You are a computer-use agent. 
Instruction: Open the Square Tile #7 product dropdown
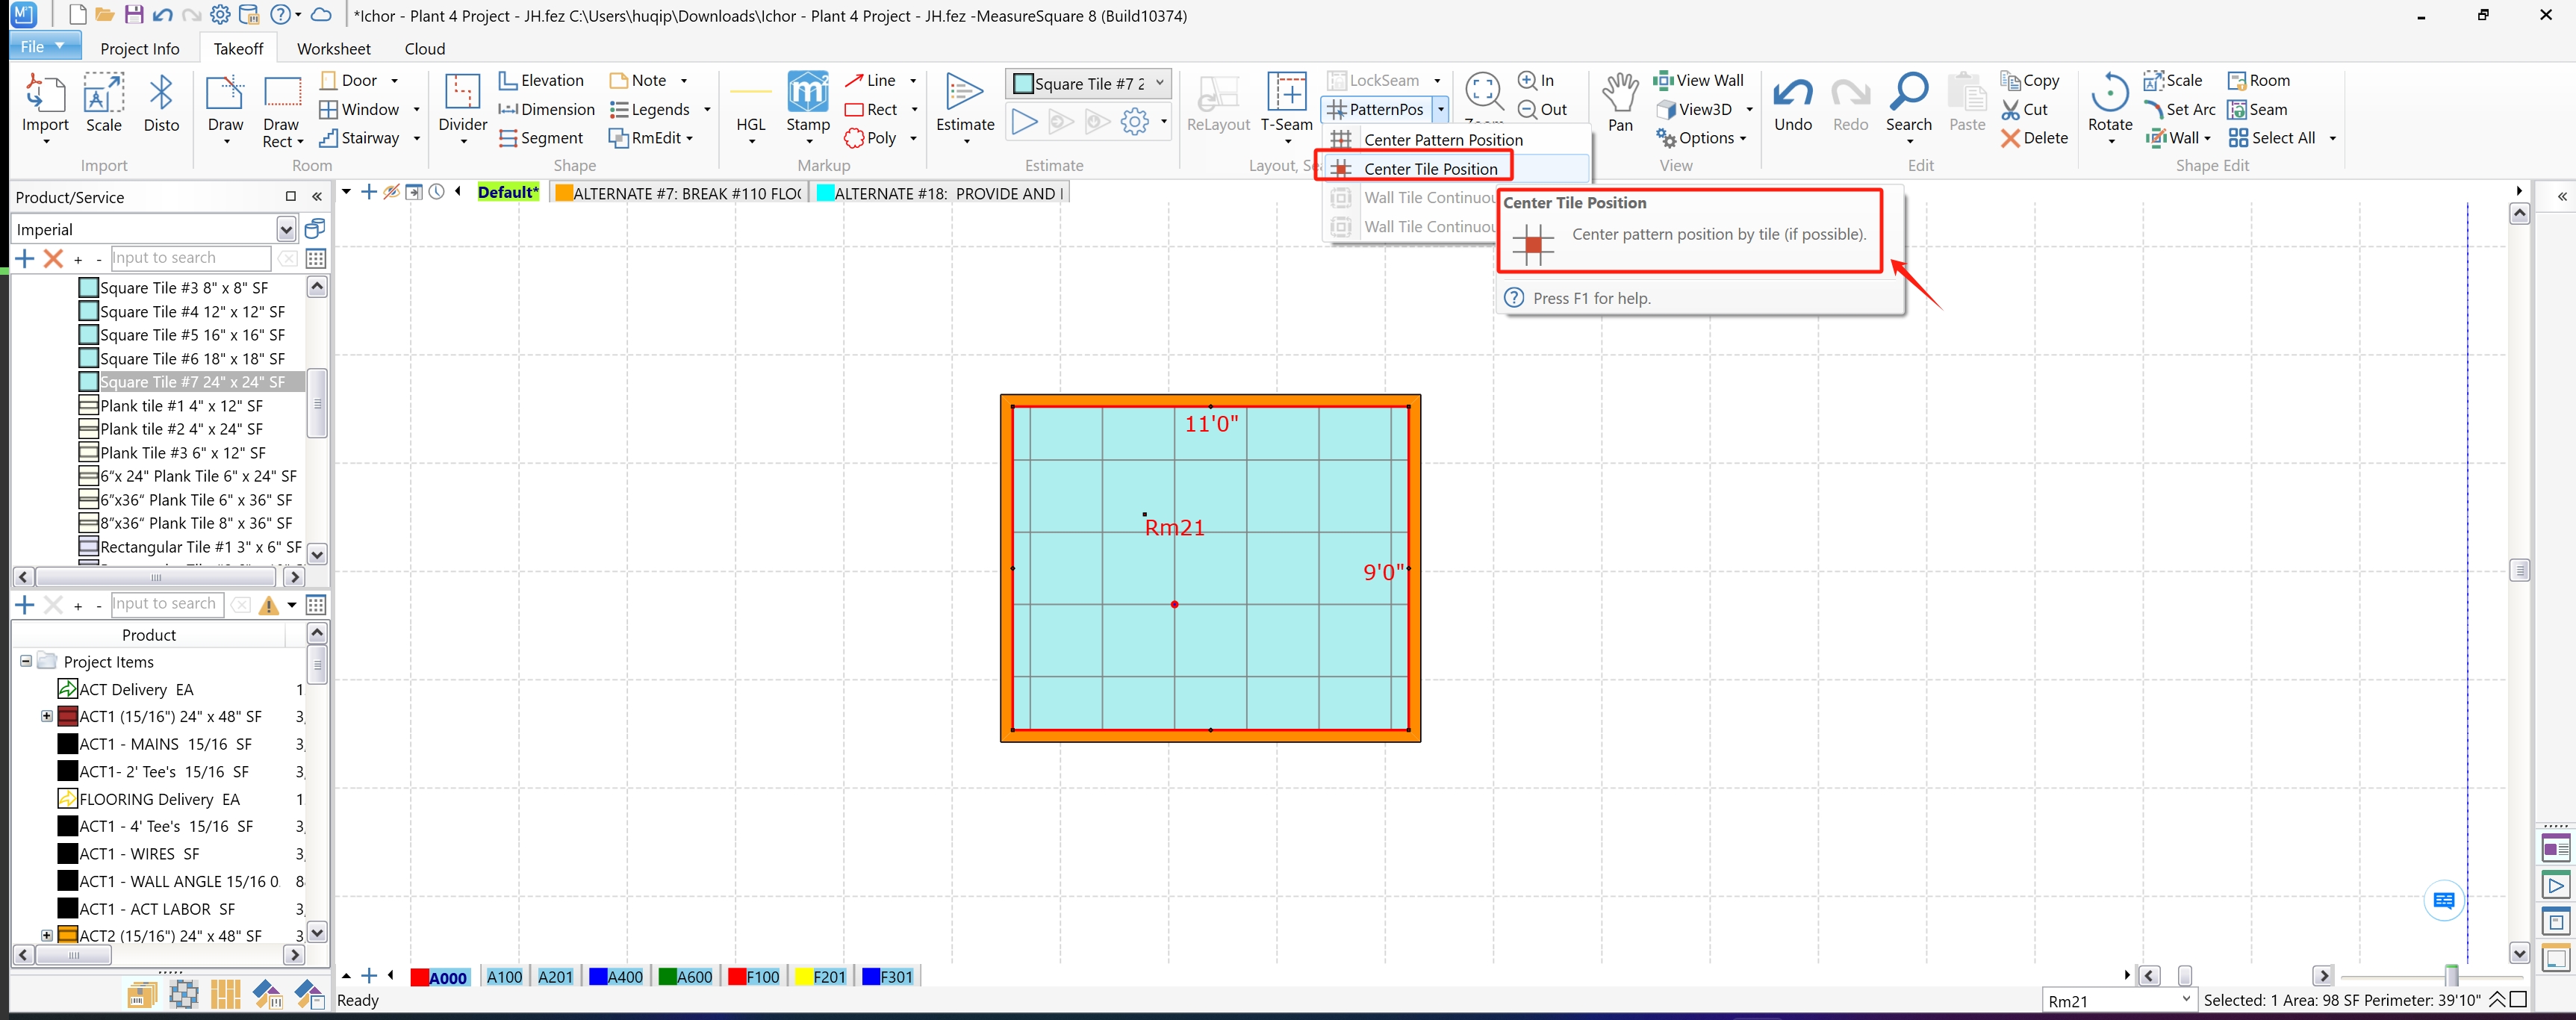1160,83
